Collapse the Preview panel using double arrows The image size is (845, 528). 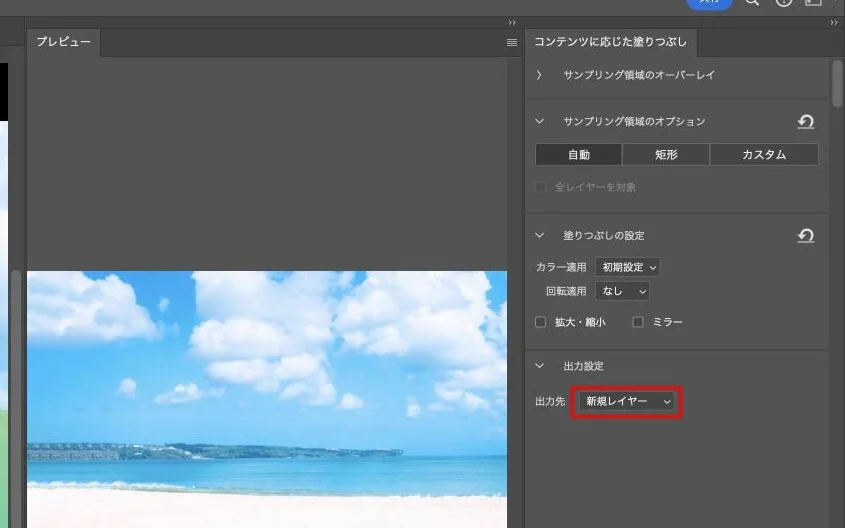click(512, 22)
